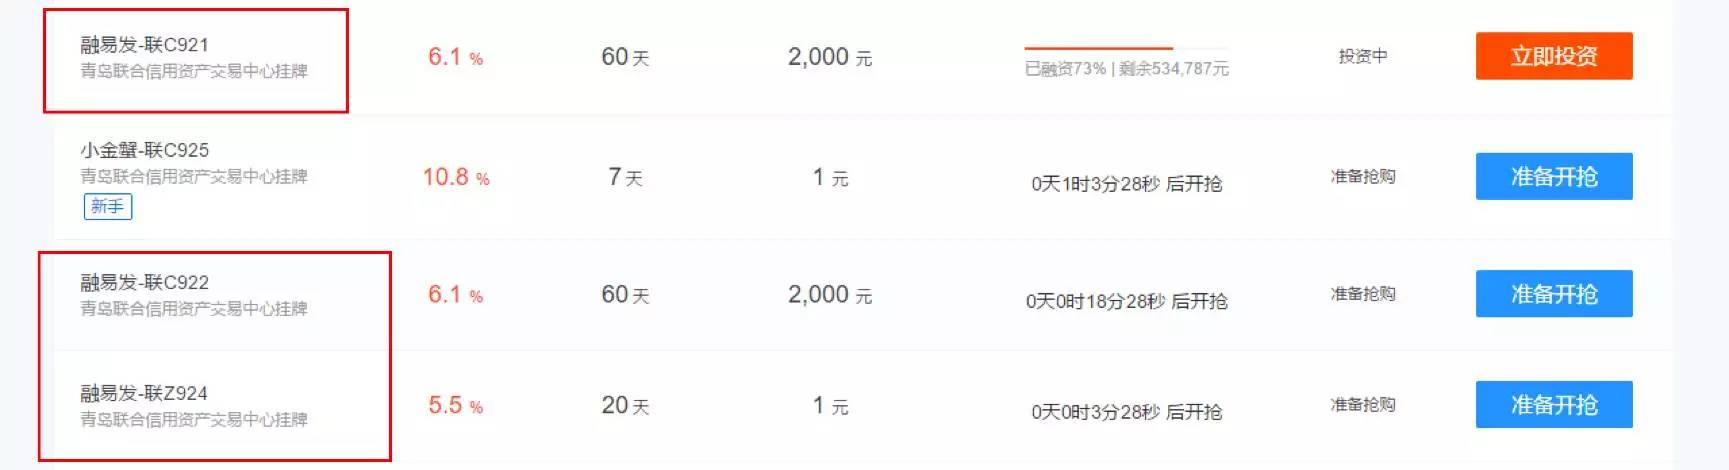Open the 小金蟹-联C925 product title
Screen dimensions: 1729x470
pos(144,150)
